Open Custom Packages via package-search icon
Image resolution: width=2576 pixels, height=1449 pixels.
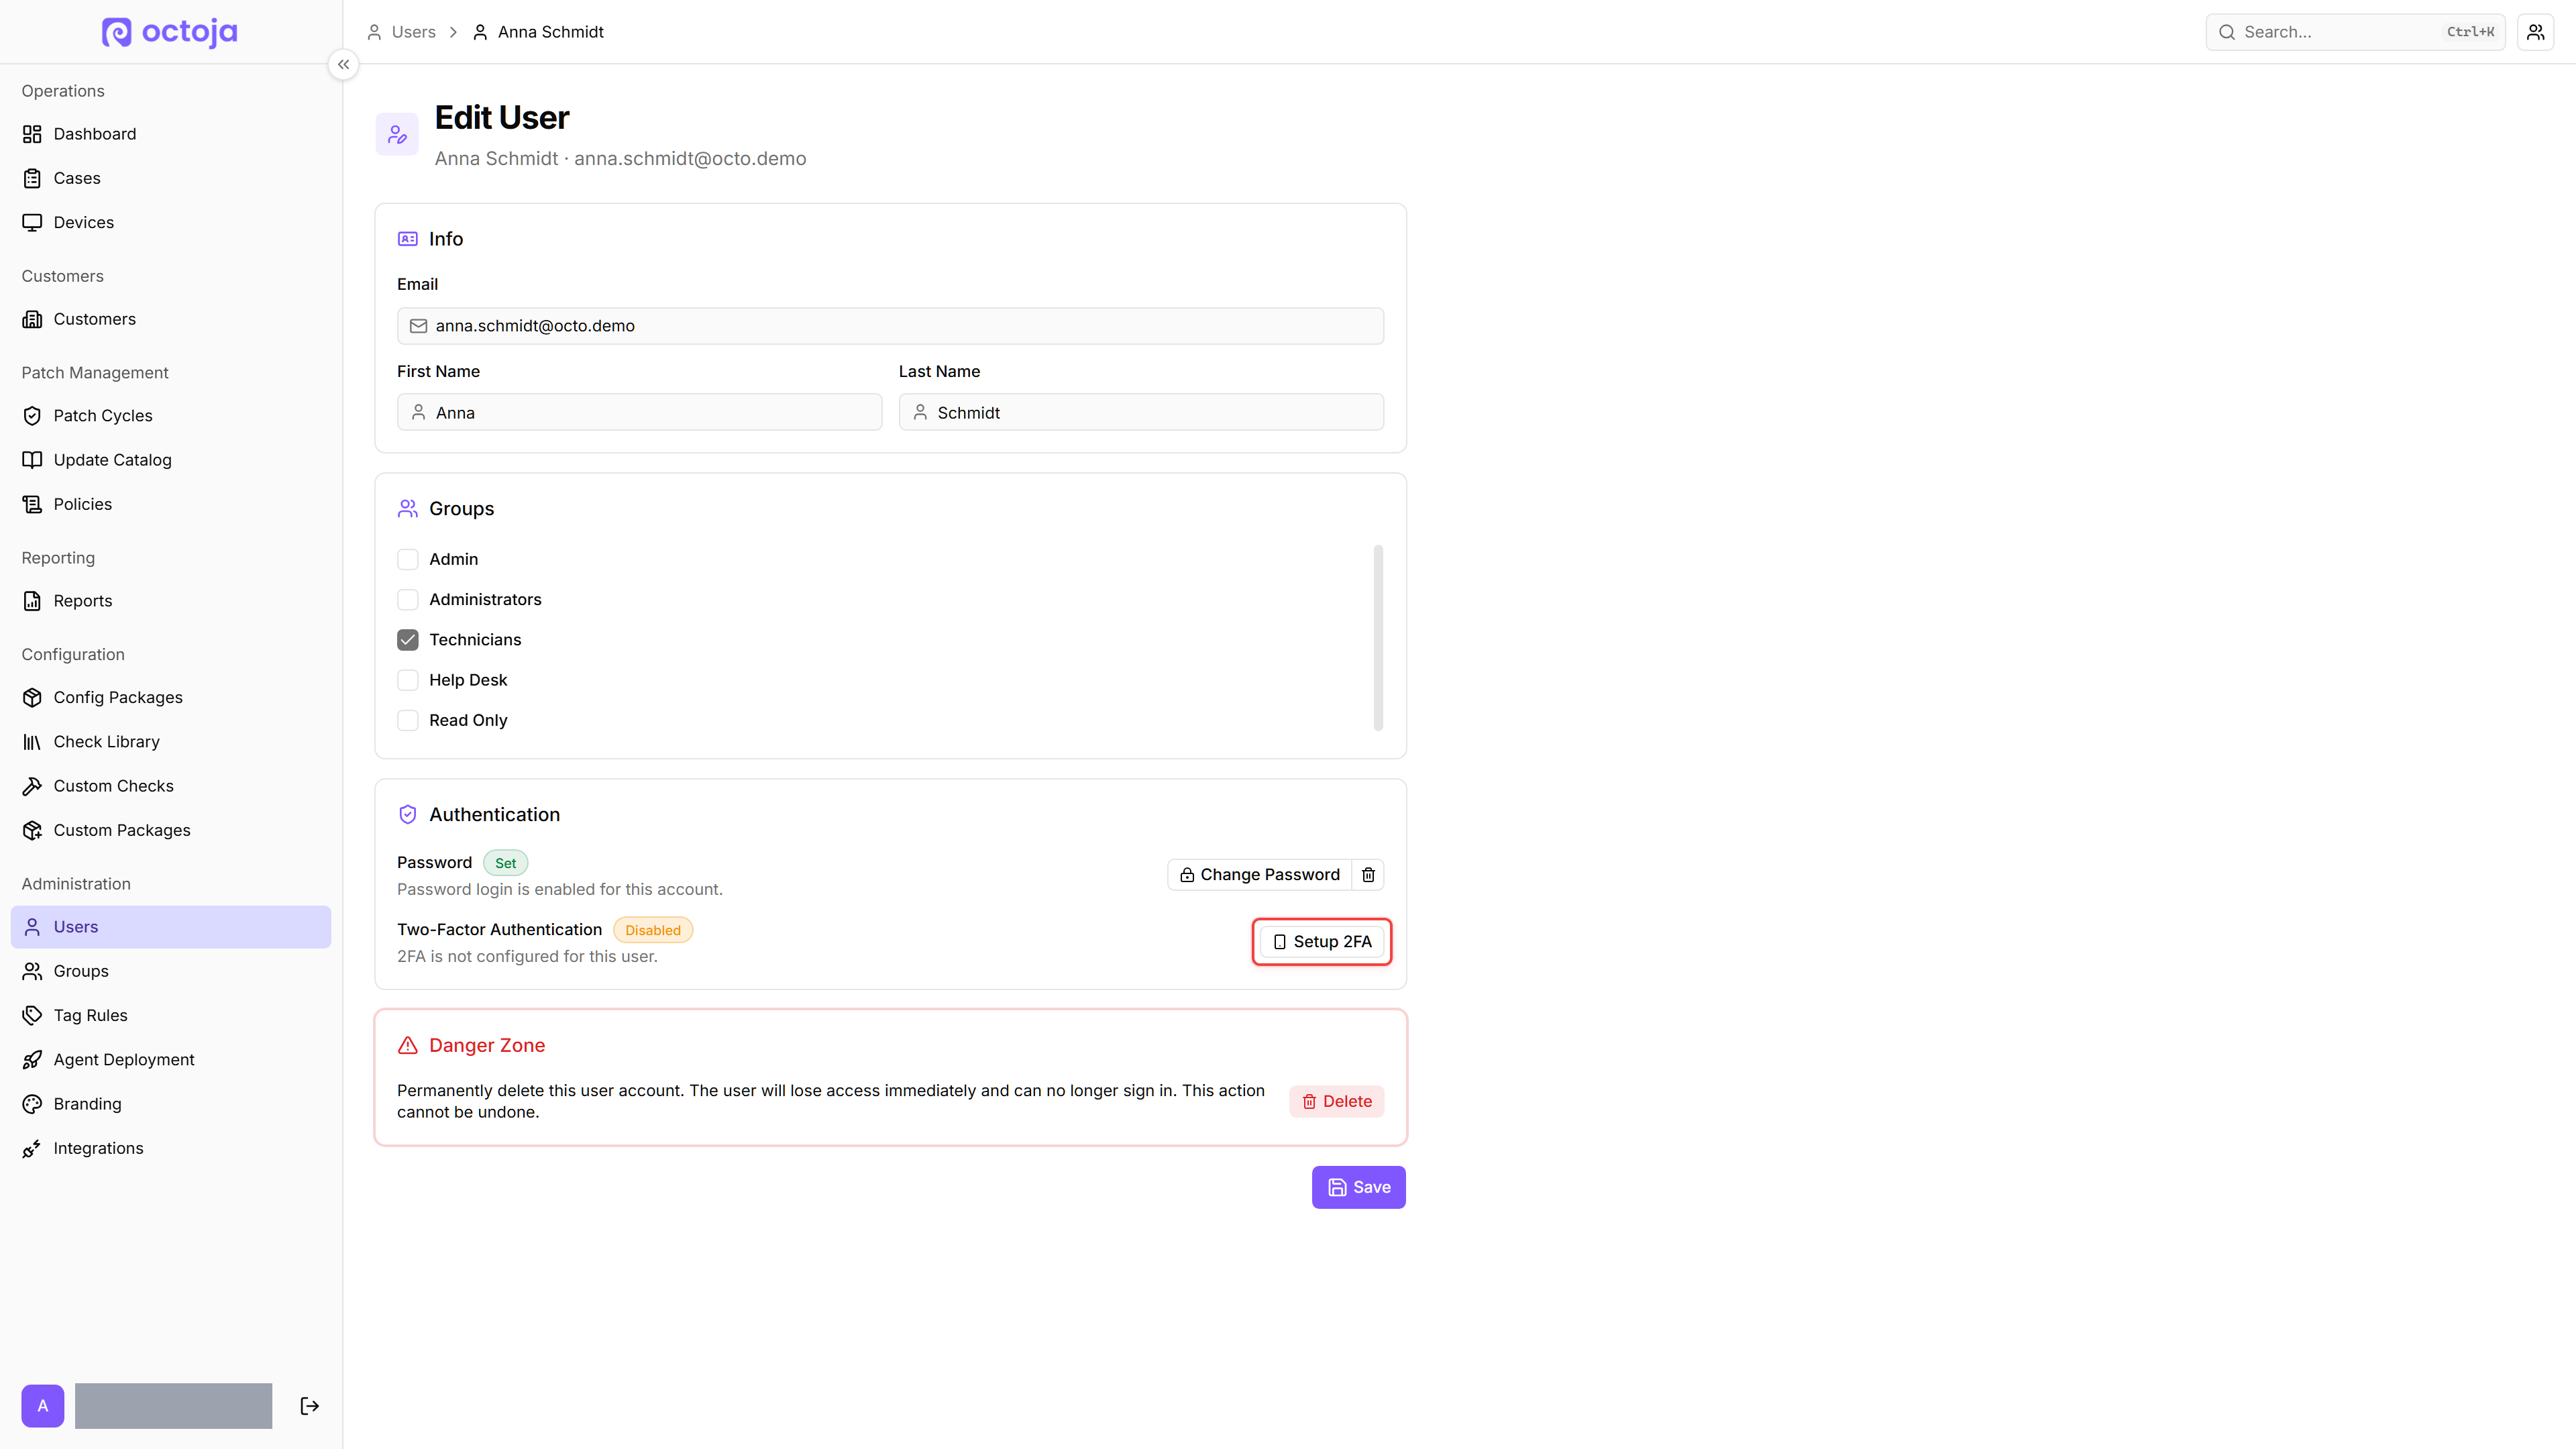(32, 830)
